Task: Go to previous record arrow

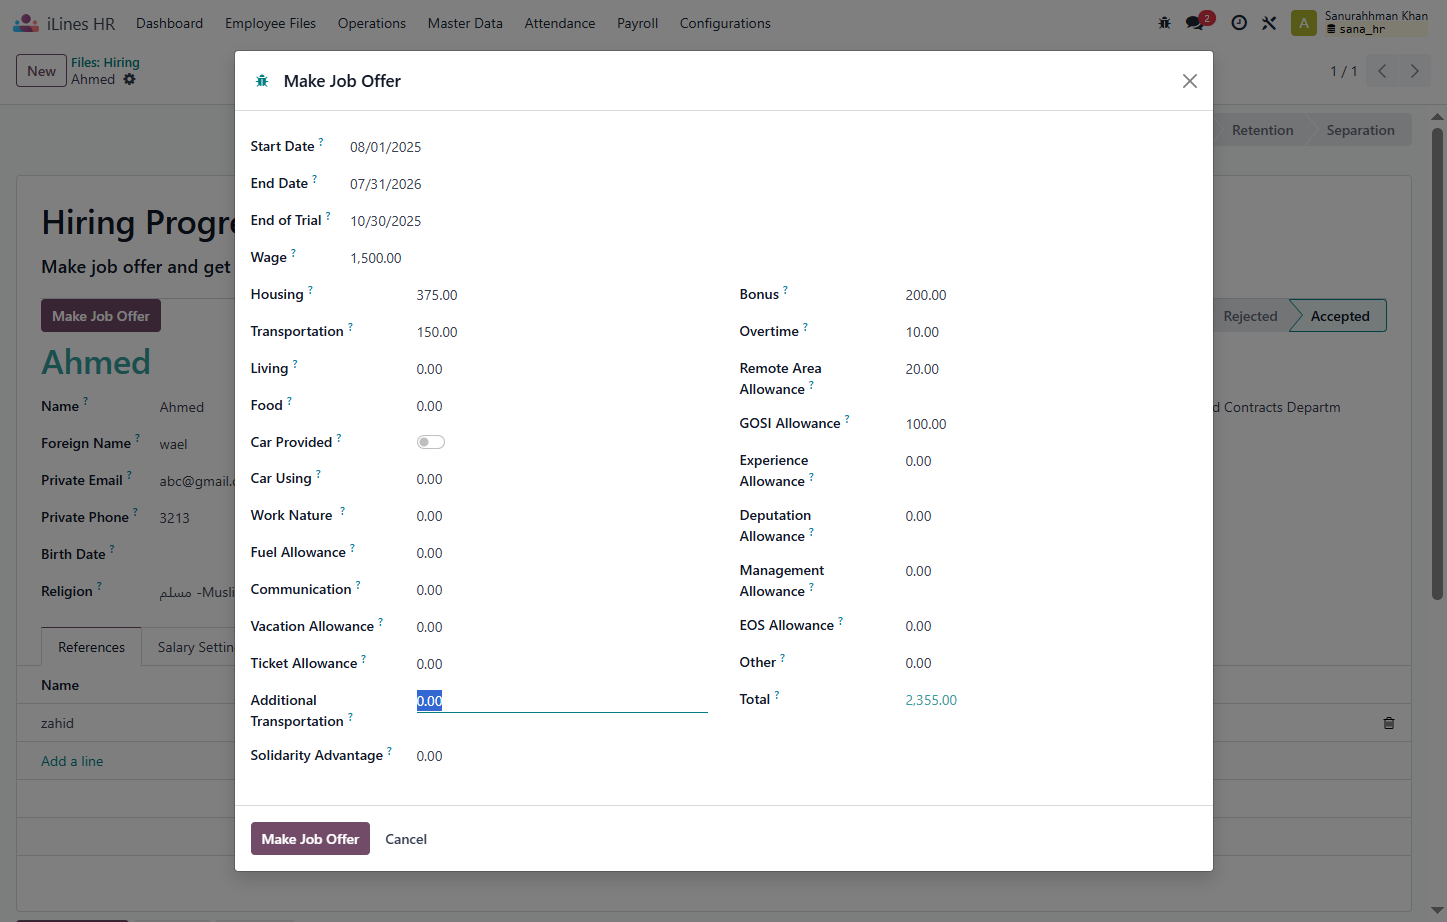Action: click(x=1382, y=71)
